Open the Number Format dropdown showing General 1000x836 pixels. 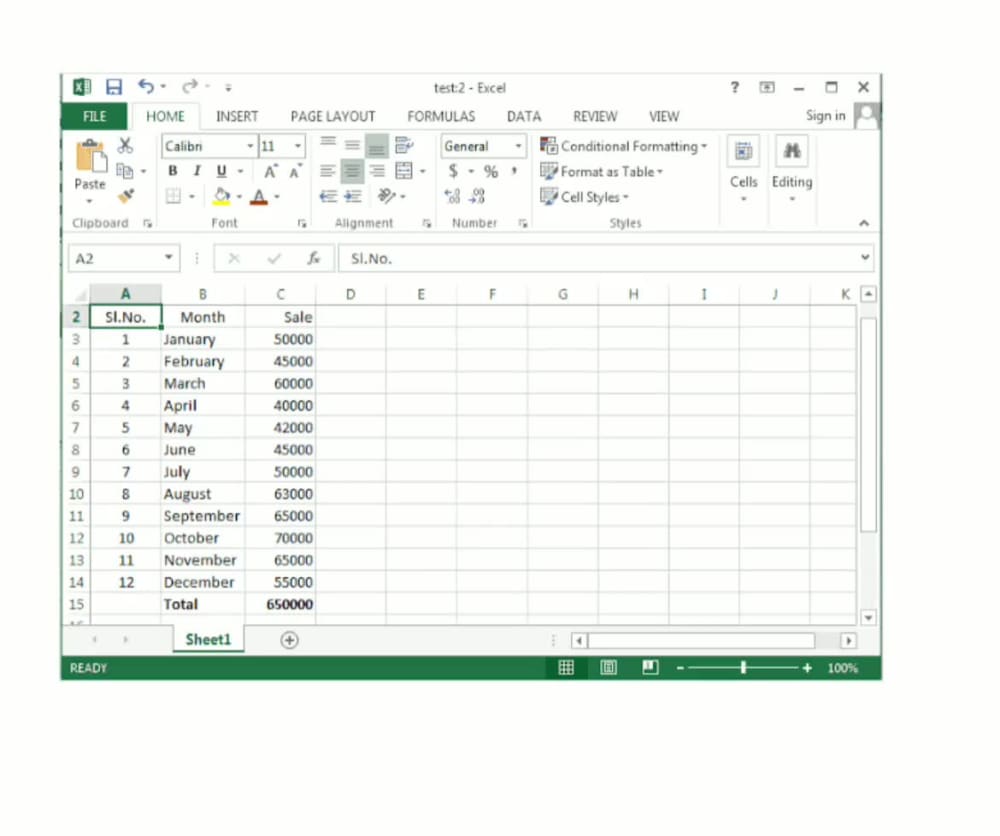click(x=483, y=145)
